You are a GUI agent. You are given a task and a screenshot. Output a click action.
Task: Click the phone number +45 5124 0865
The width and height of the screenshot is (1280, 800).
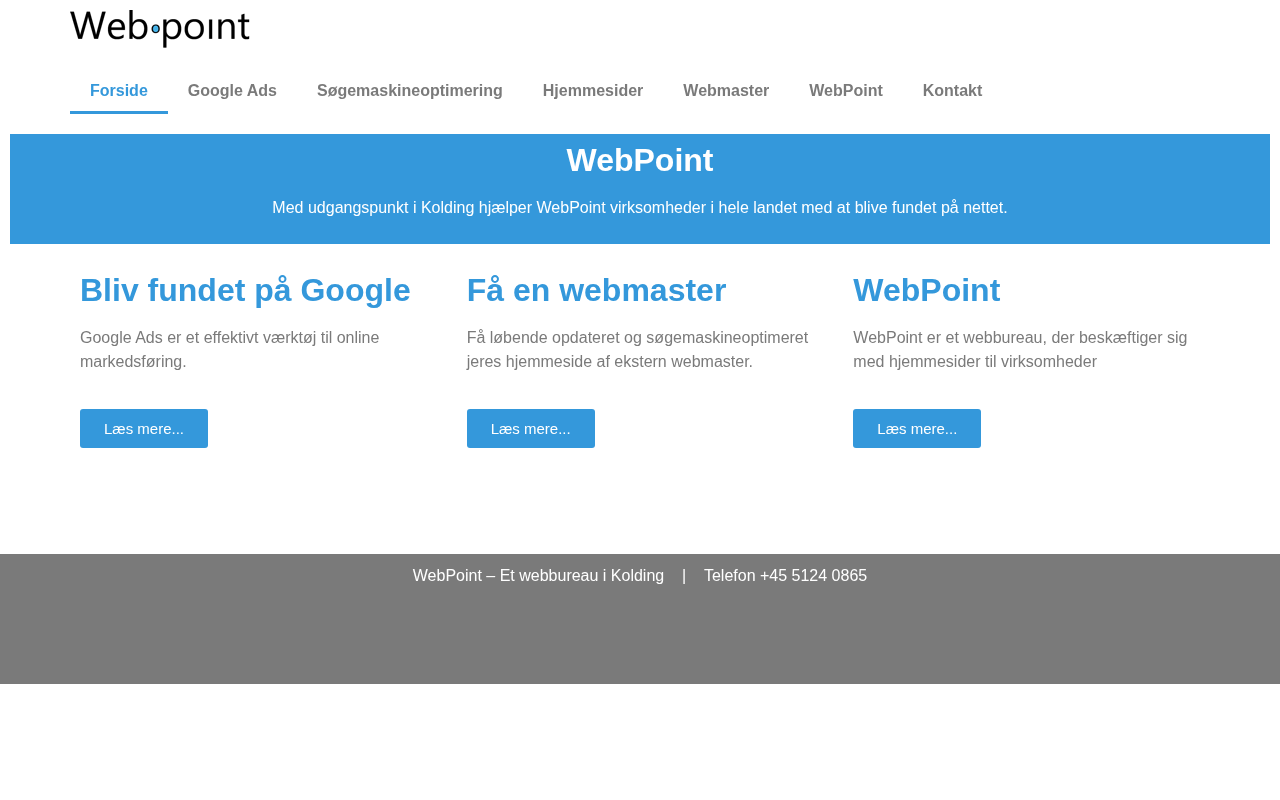pyautogui.click(x=813, y=576)
